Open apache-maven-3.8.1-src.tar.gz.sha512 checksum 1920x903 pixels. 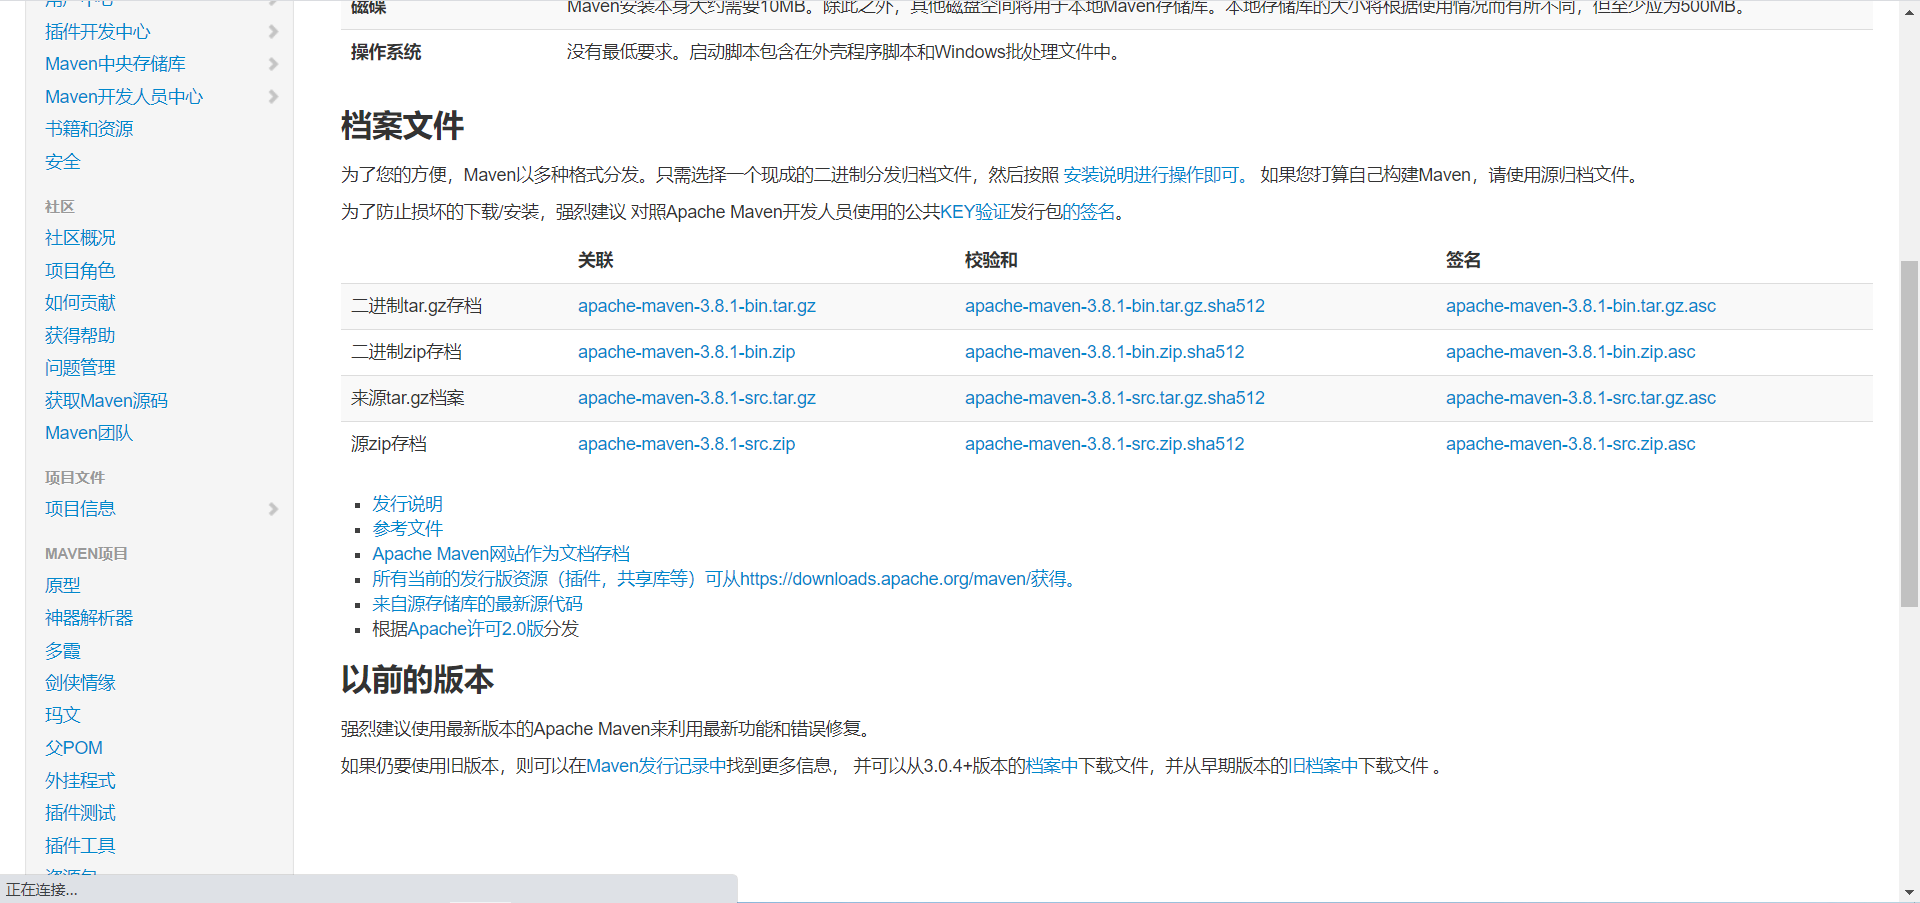point(1115,398)
